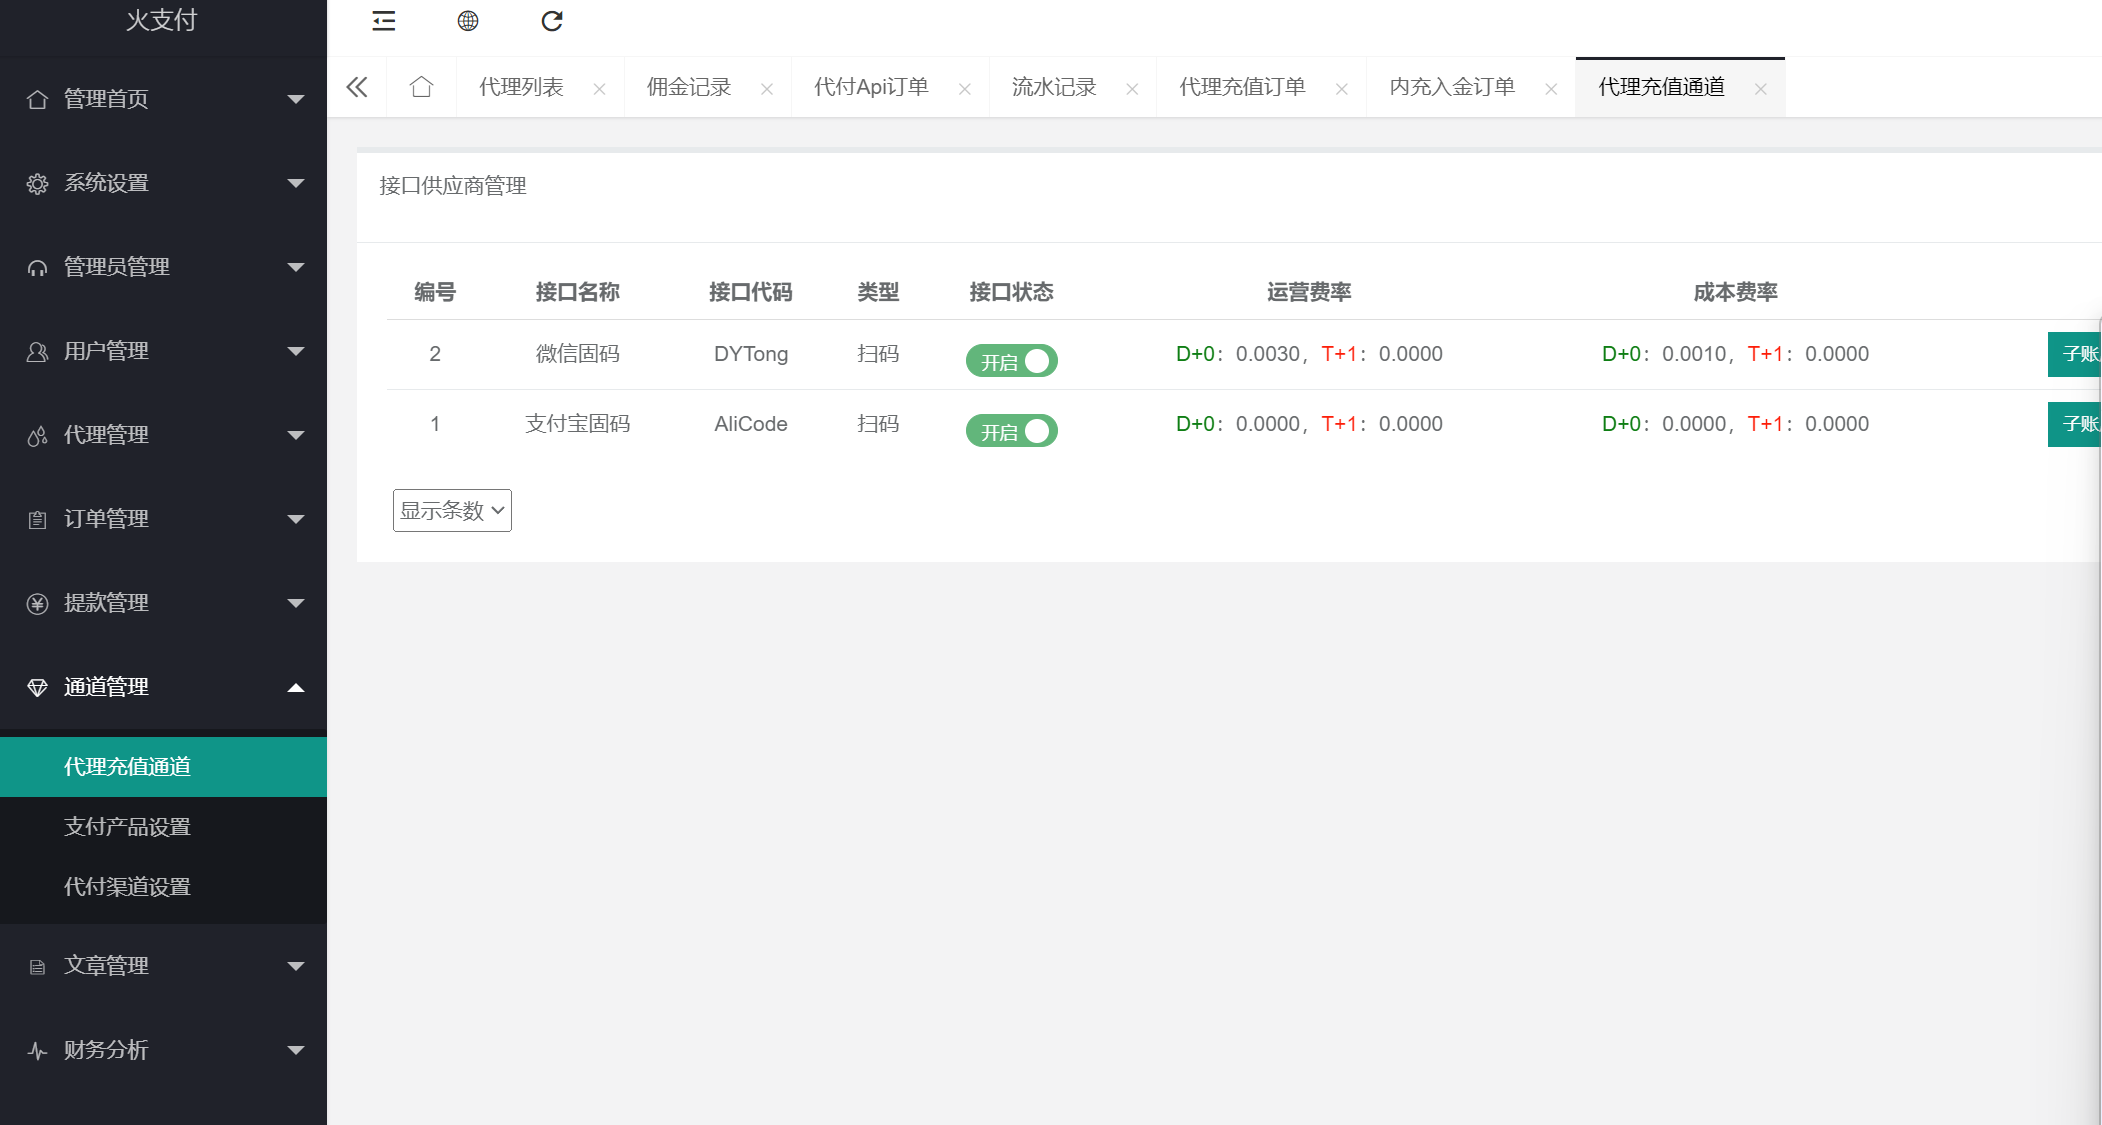Image resolution: width=2102 pixels, height=1125 pixels.
Task: Switch to the 代付Api订单 tab
Action: [871, 87]
